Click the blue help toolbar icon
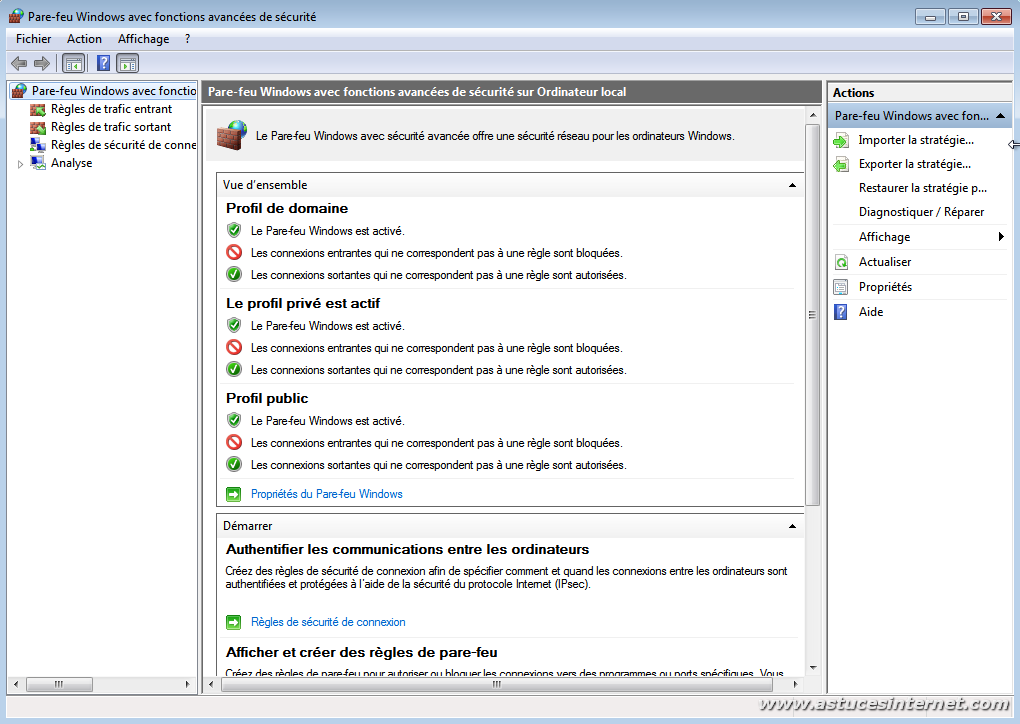 [x=103, y=64]
